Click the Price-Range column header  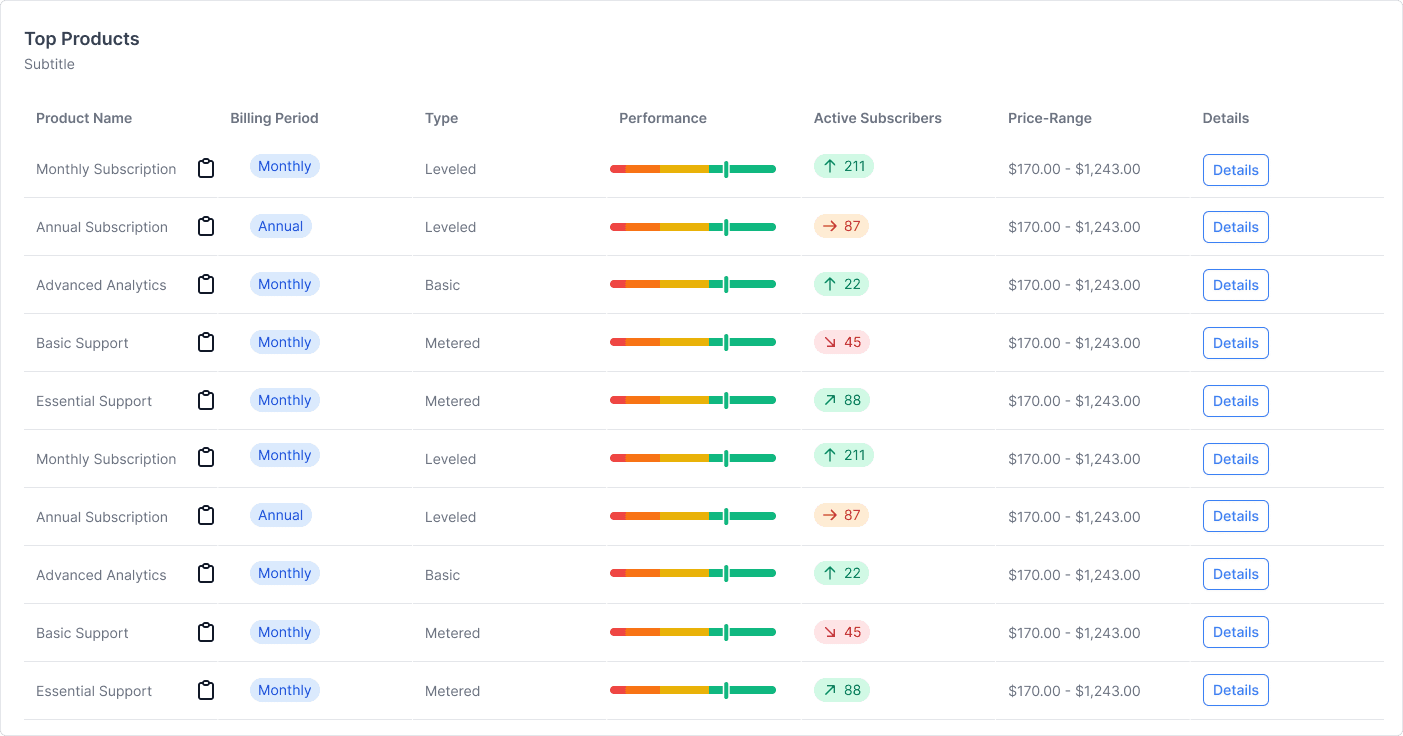(x=1049, y=118)
